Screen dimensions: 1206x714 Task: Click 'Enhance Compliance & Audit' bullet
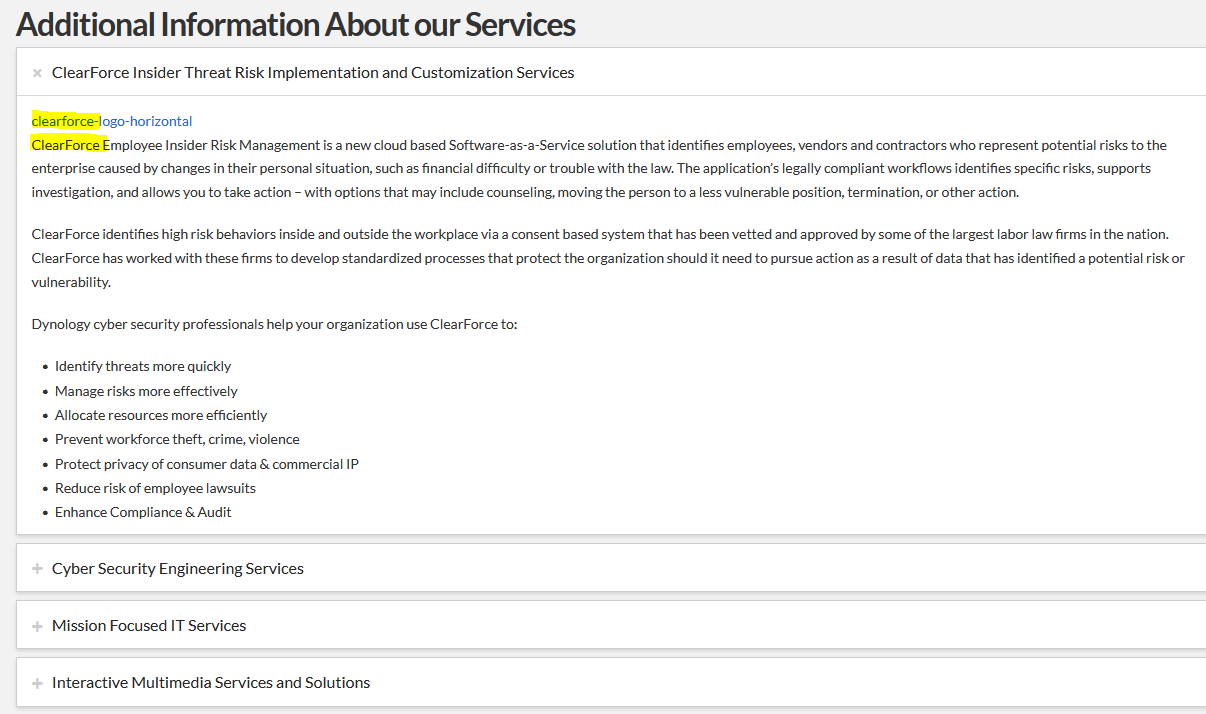143,512
